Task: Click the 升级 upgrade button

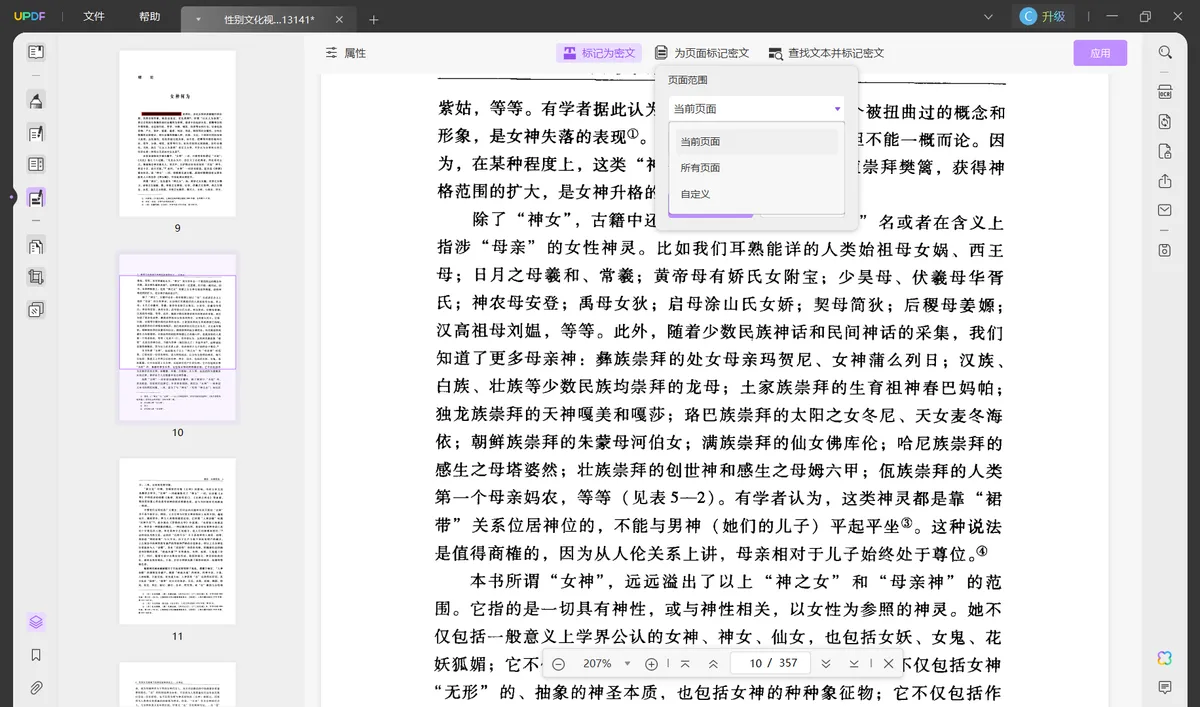Action: (x=1044, y=16)
